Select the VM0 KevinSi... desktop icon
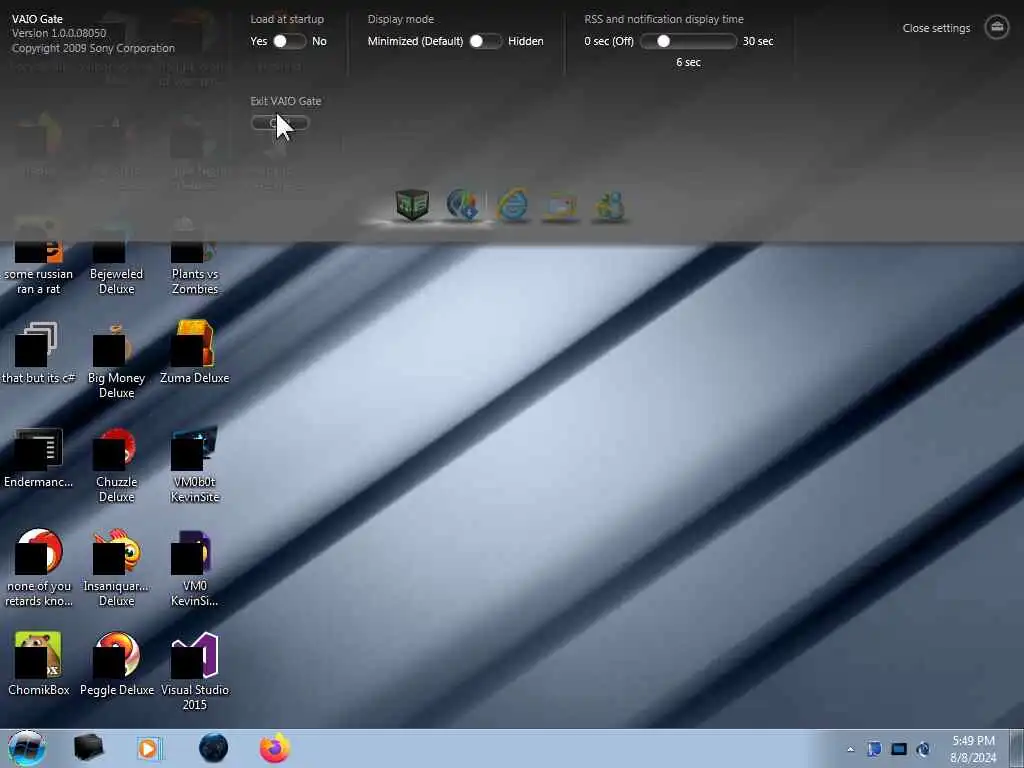1024x768 pixels. coord(195,568)
